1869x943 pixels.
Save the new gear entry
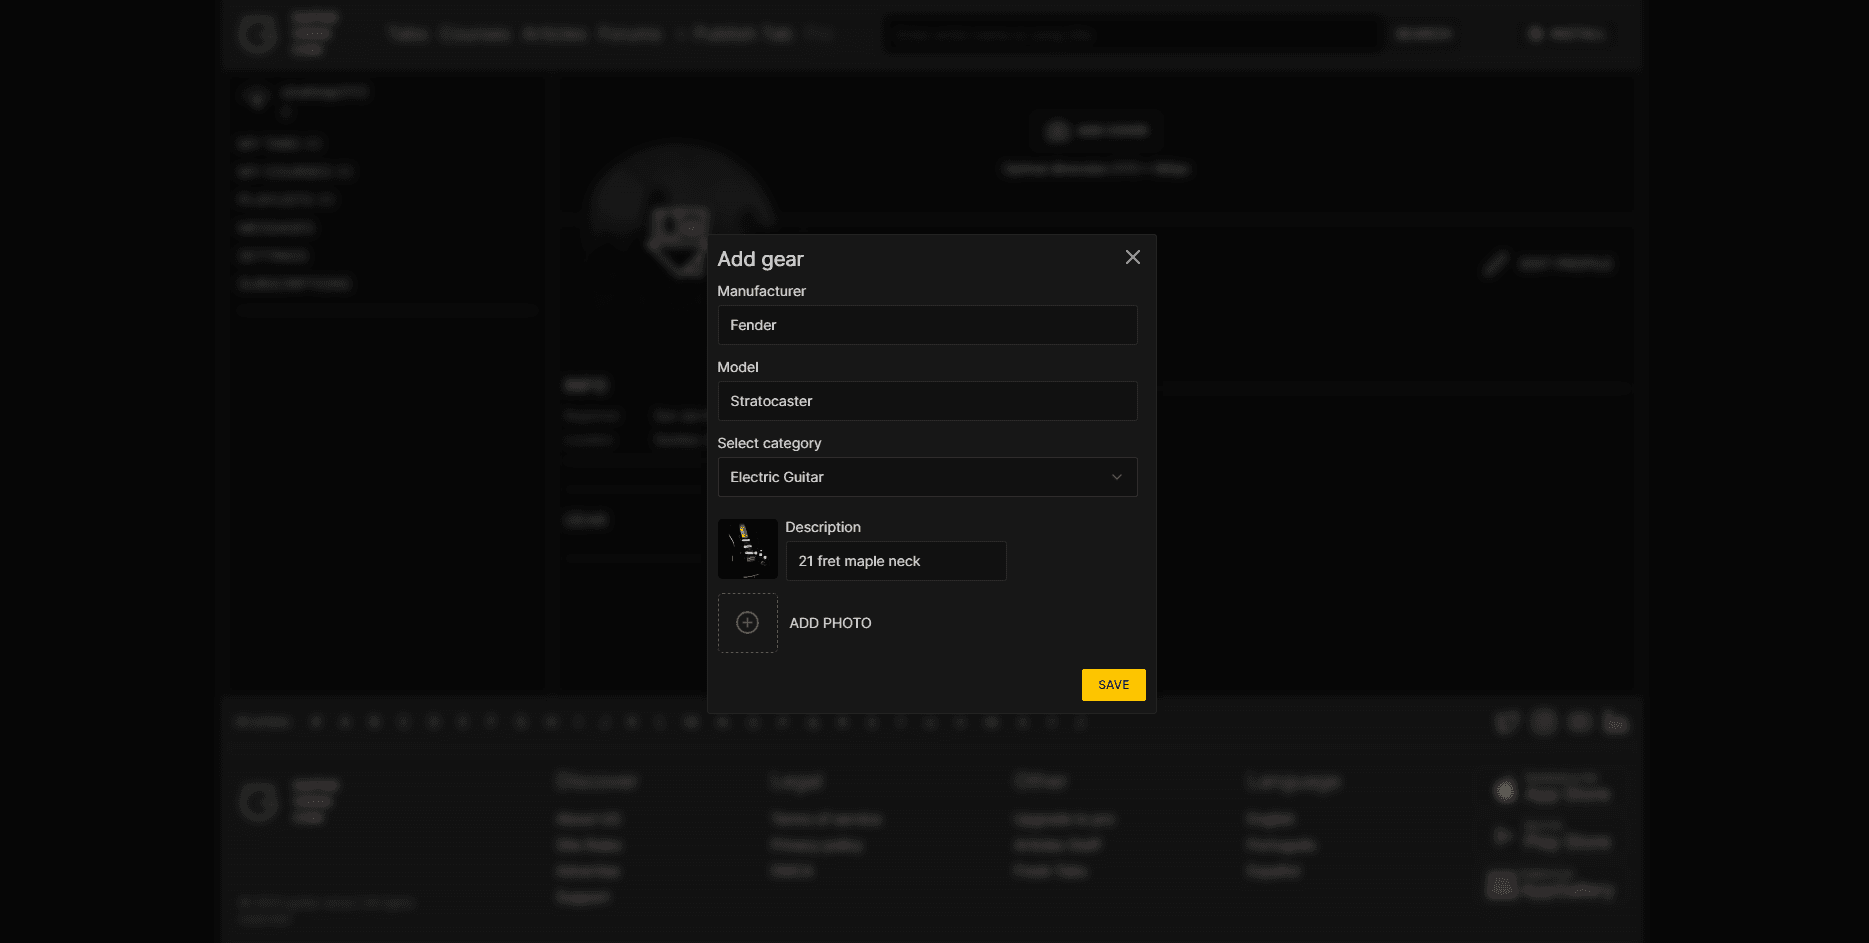click(x=1113, y=685)
